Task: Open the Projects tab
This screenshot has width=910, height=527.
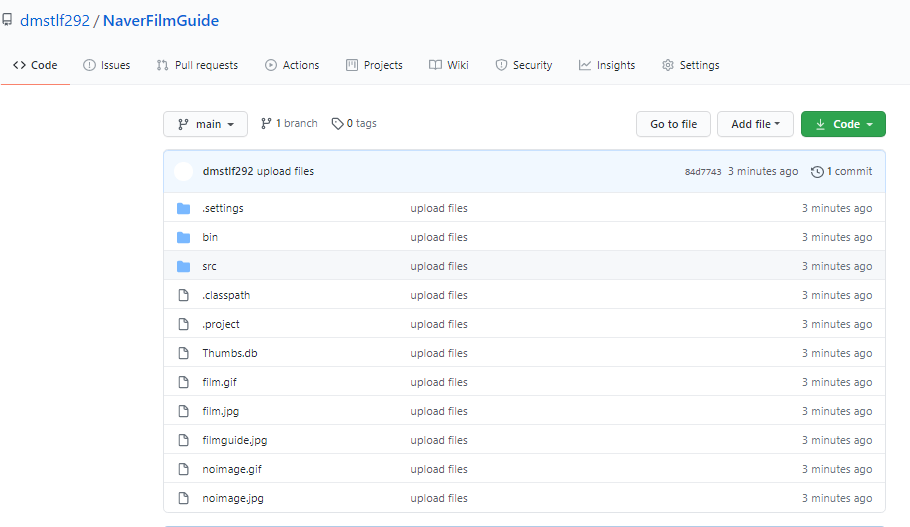Action: tap(374, 65)
